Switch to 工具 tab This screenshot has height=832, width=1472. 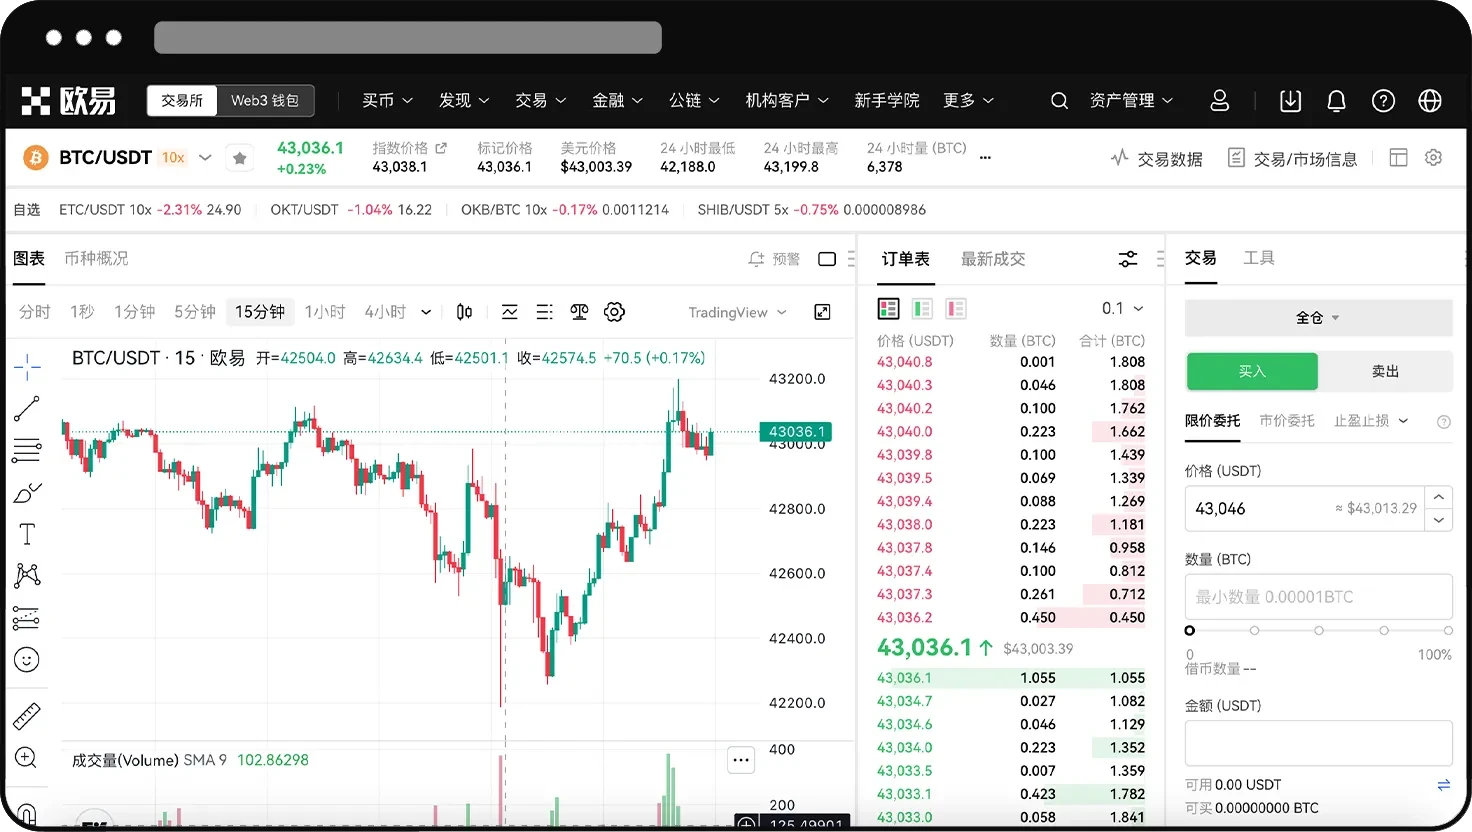pos(1259,258)
